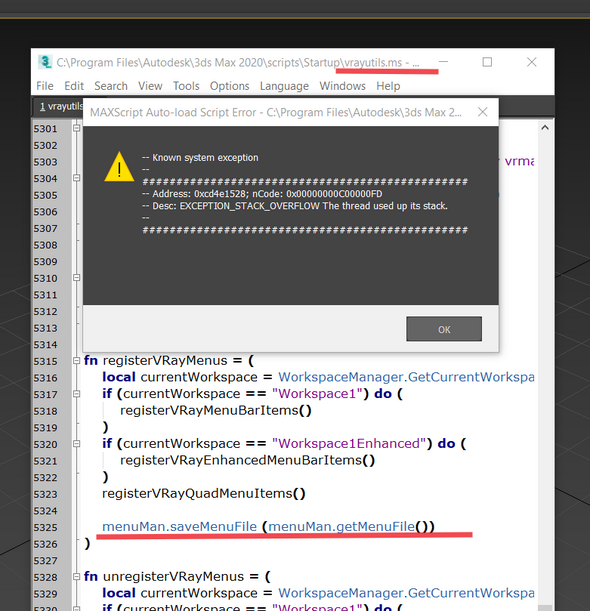Click the editor scrollbar up arrow
This screenshot has height=611, width=590.
coord(545,127)
